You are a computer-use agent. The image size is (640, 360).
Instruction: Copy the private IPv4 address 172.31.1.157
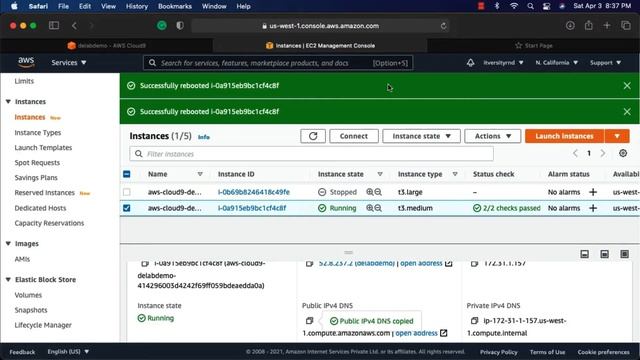tap(474, 264)
